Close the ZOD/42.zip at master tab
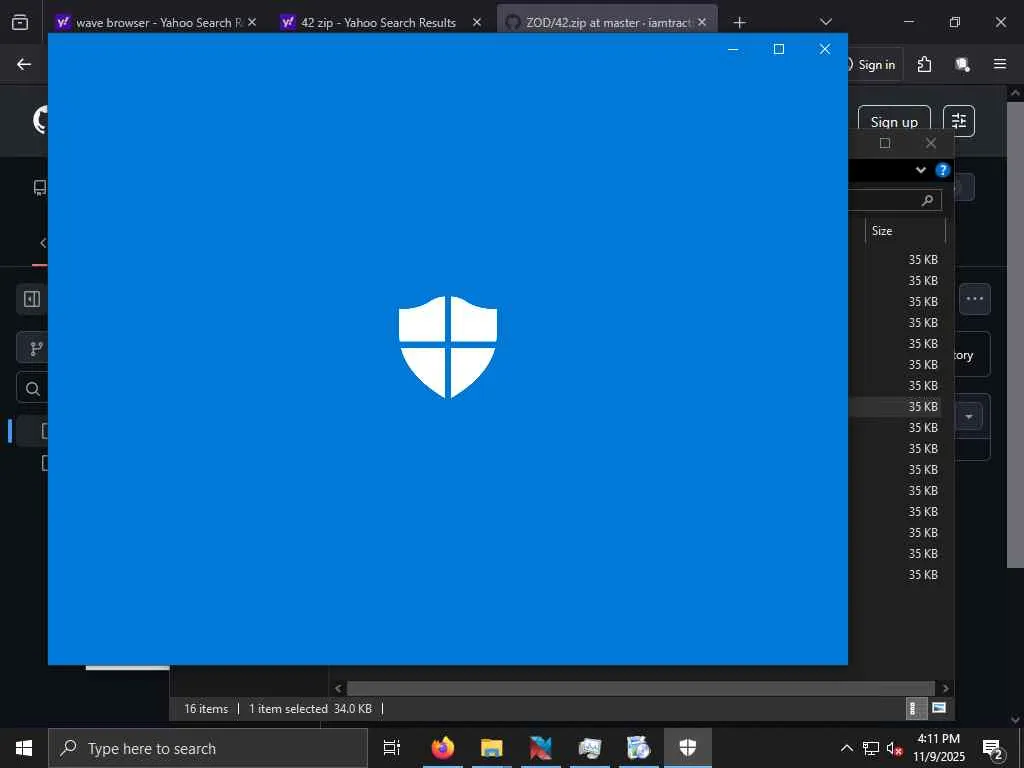 [x=702, y=22]
